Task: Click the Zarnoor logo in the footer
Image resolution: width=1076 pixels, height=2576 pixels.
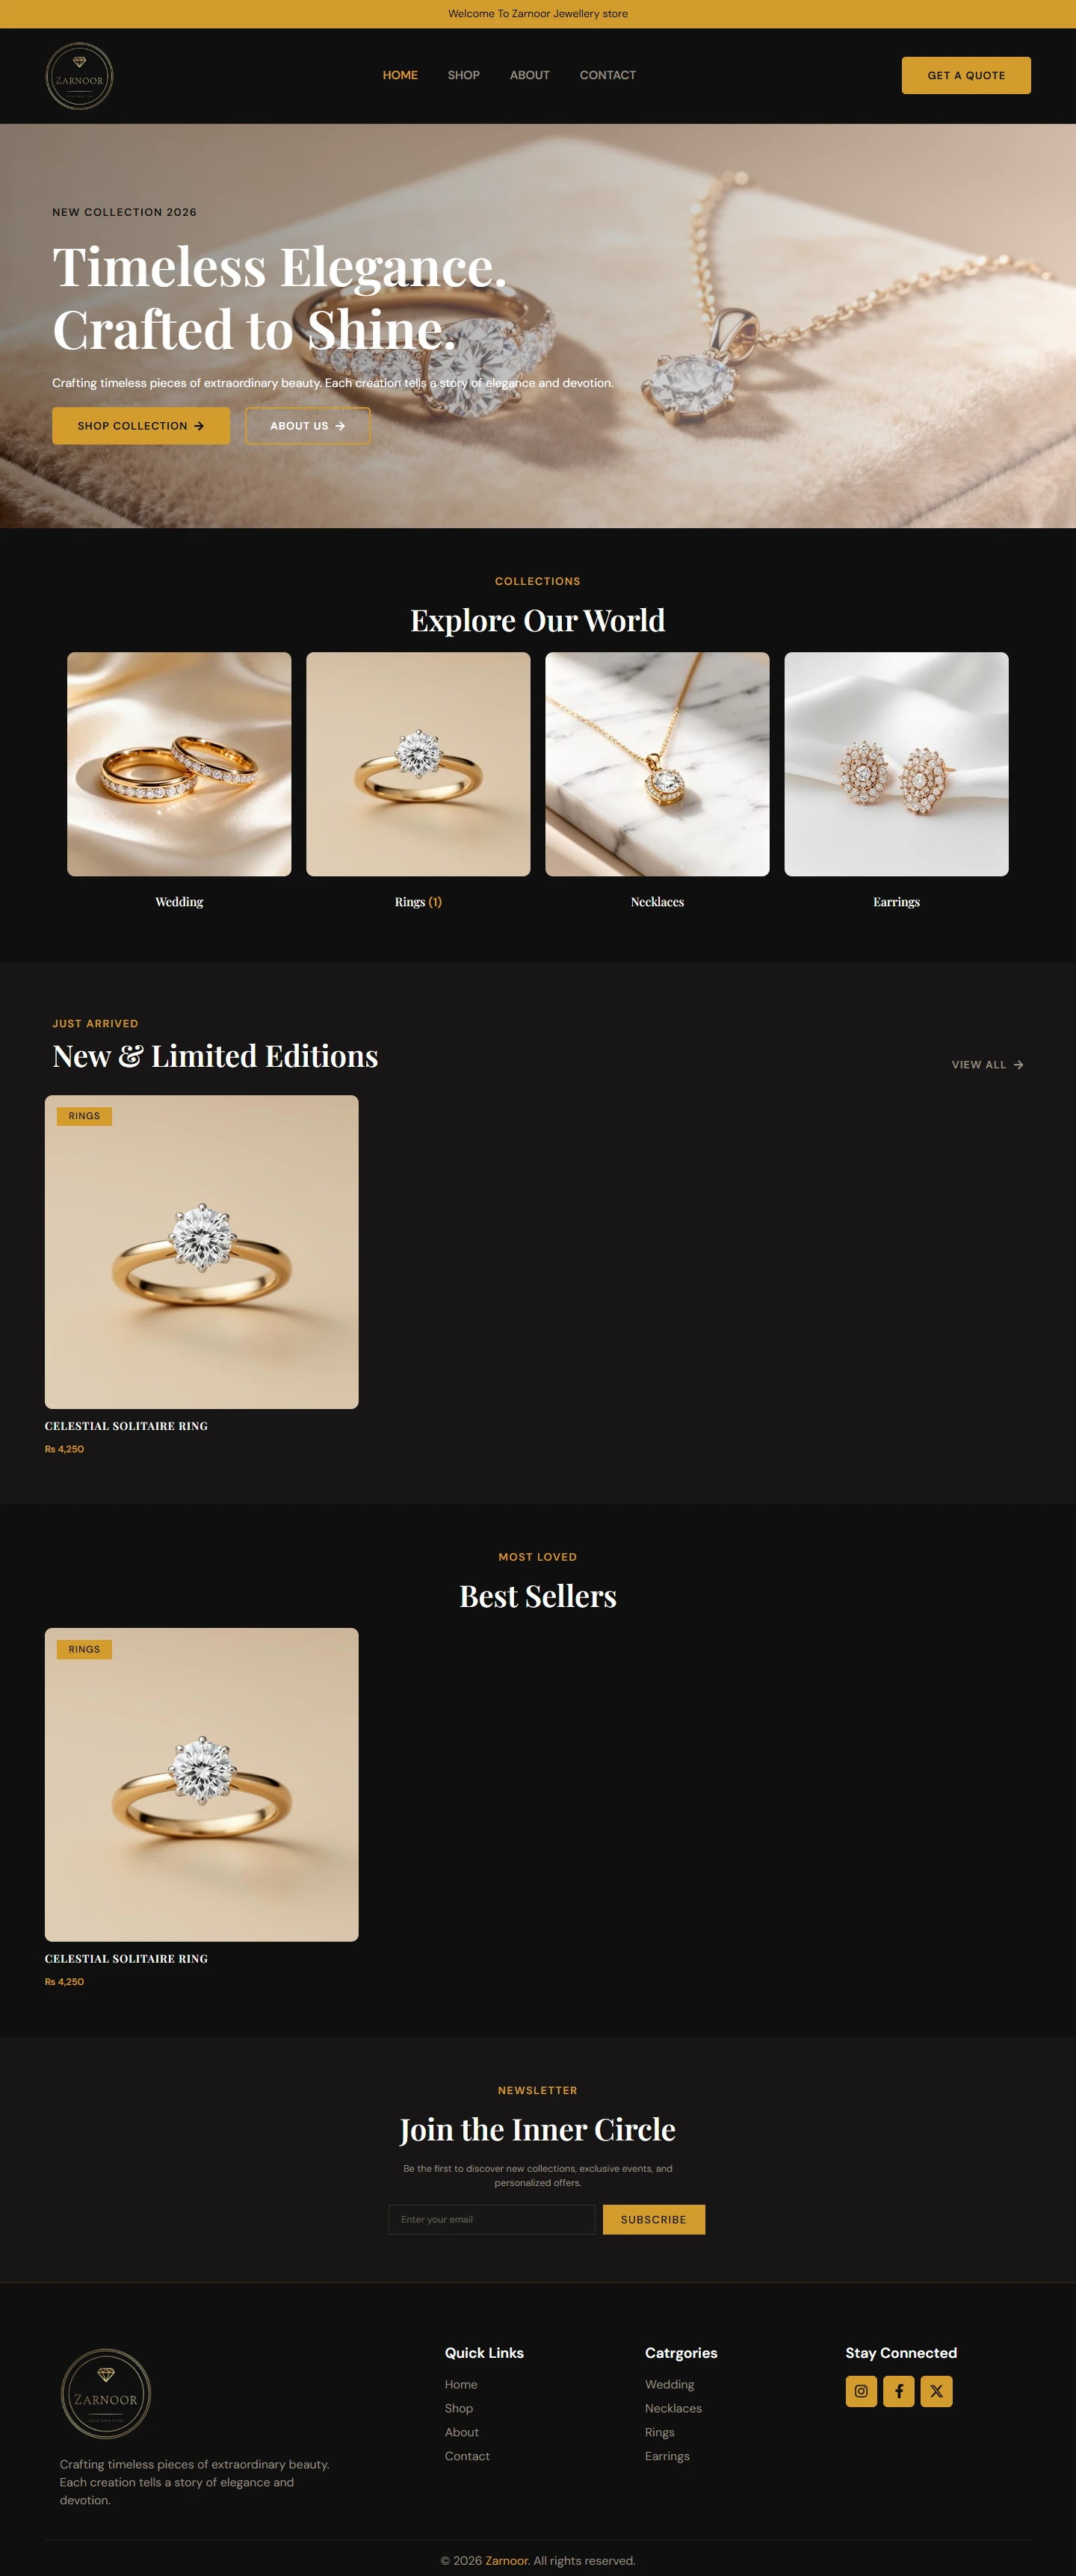Action: point(106,2394)
